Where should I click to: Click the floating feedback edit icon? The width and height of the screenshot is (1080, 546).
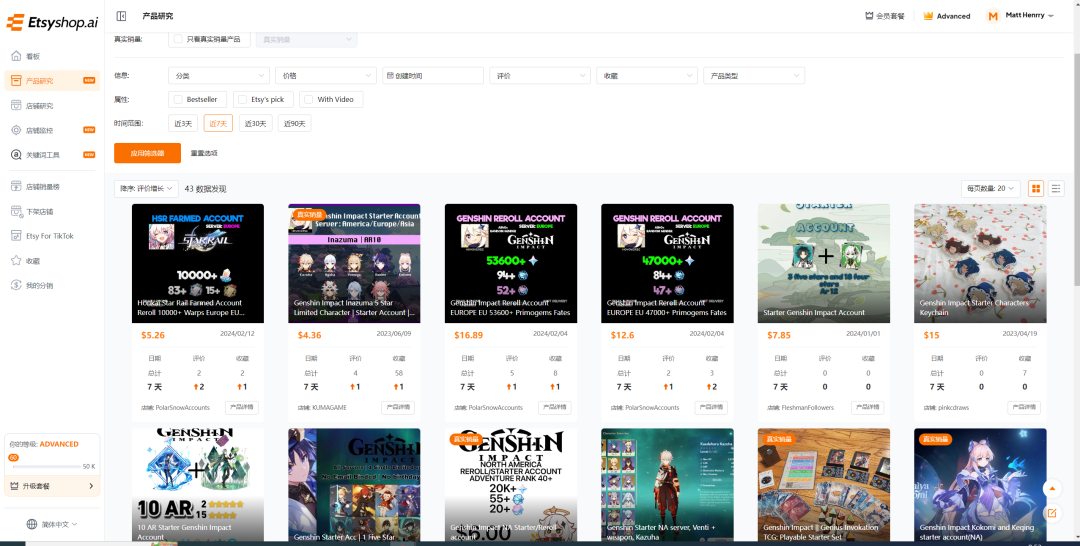pyautogui.click(x=1052, y=513)
